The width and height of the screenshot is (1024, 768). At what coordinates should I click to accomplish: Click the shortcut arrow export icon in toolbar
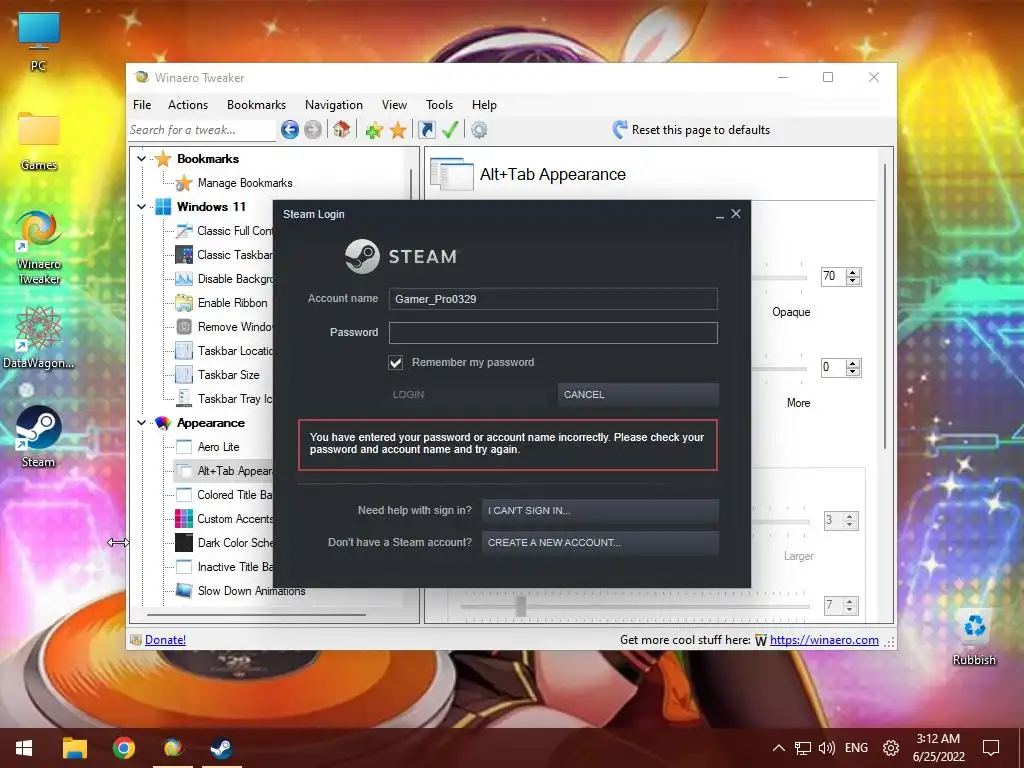[x=426, y=130]
